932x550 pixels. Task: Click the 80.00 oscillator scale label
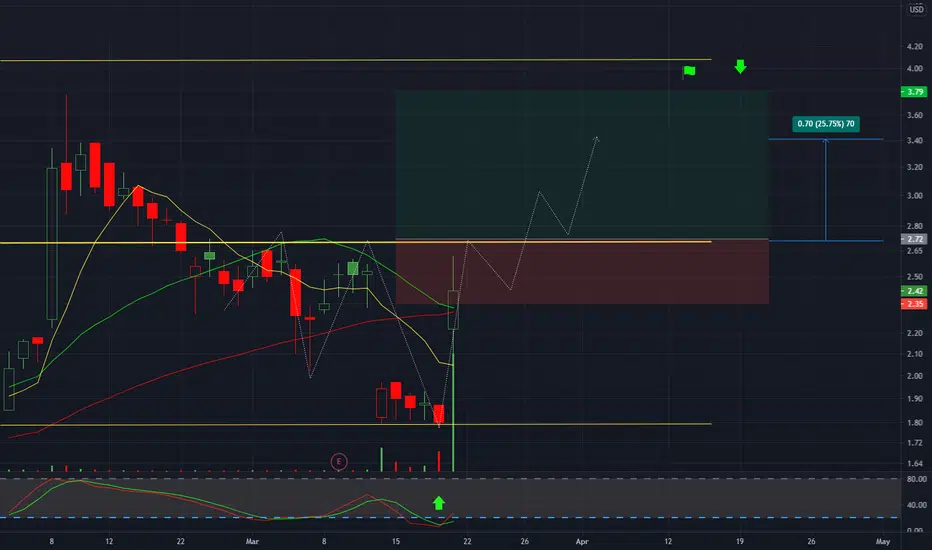tap(917, 479)
